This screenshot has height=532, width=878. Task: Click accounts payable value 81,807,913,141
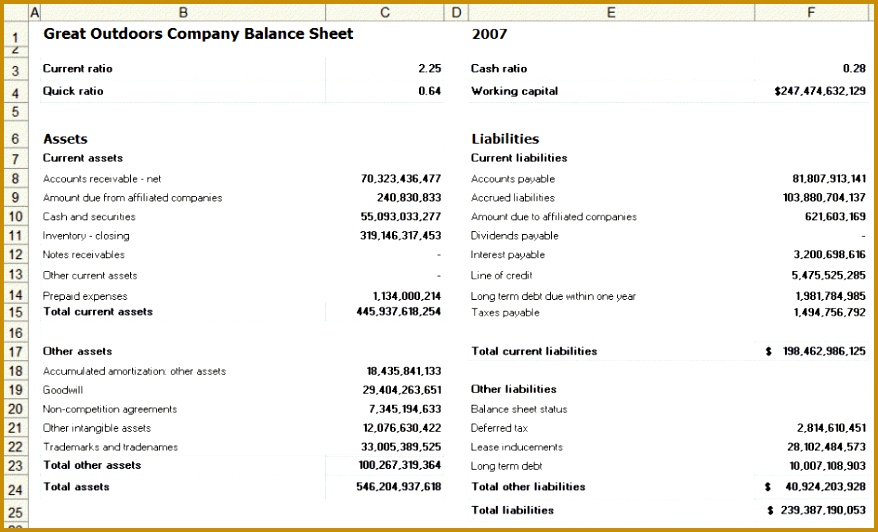pyautogui.click(x=829, y=179)
